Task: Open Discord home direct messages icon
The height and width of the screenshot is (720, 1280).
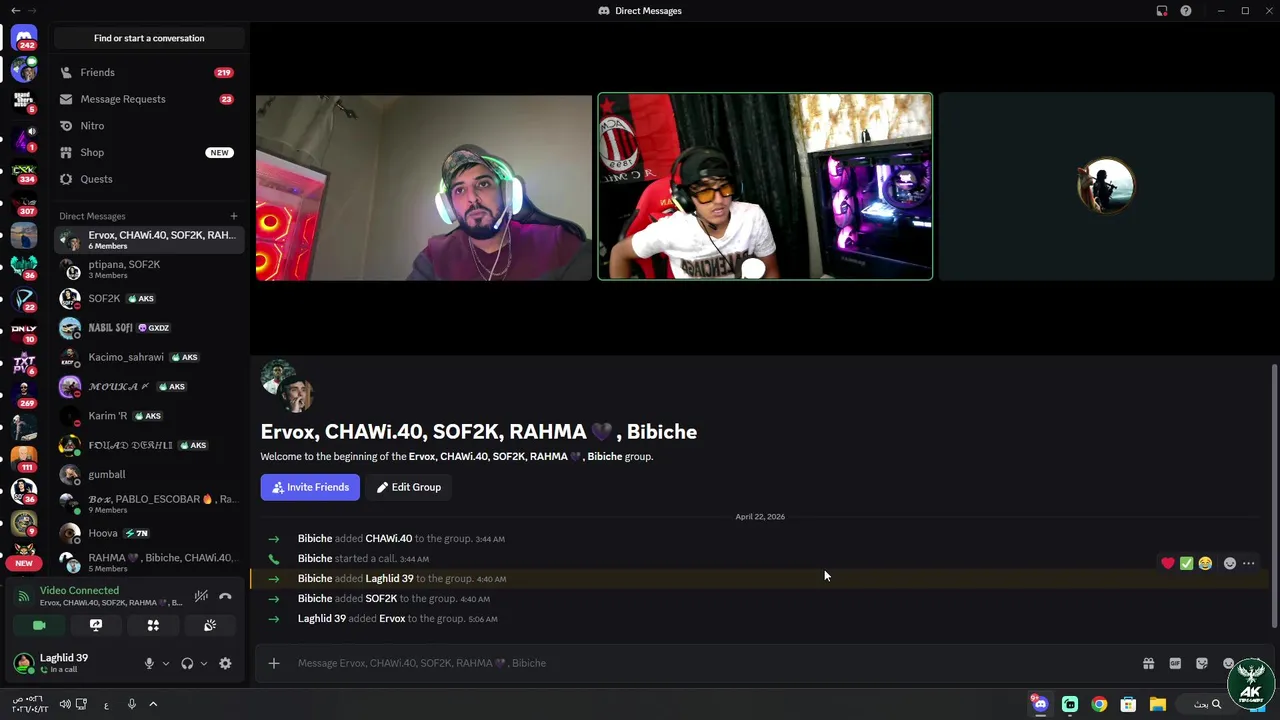Action: coord(24,37)
